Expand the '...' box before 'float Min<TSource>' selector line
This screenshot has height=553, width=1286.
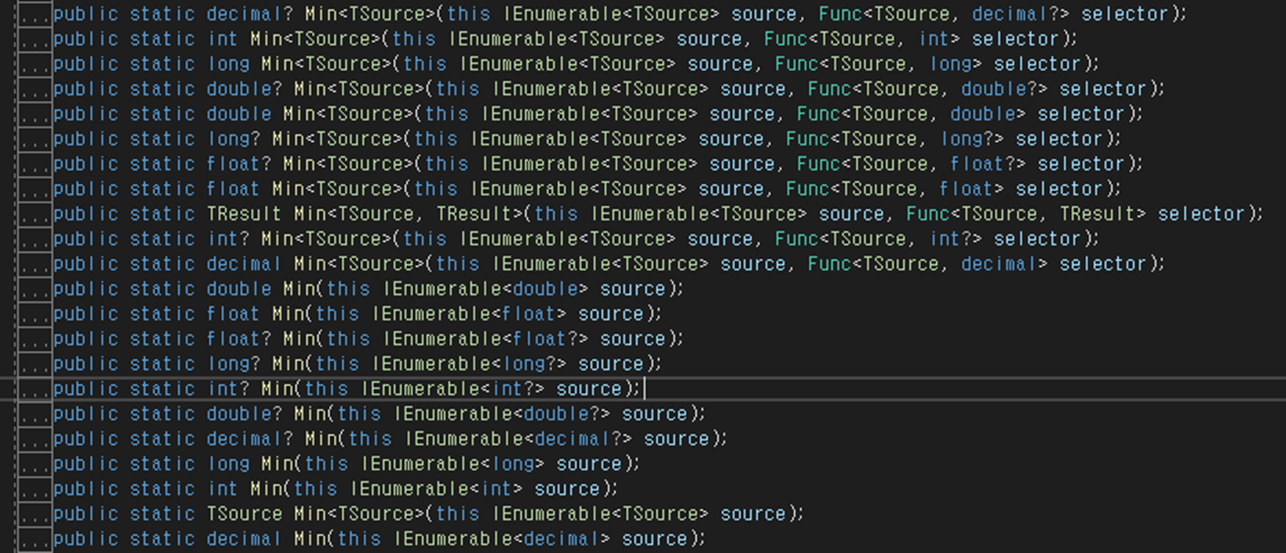pyautogui.click(x=36, y=190)
